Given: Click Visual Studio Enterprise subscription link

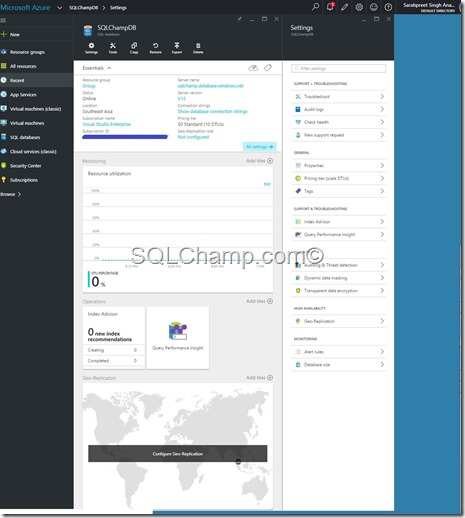Looking at the screenshot, I should click(107, 124).
